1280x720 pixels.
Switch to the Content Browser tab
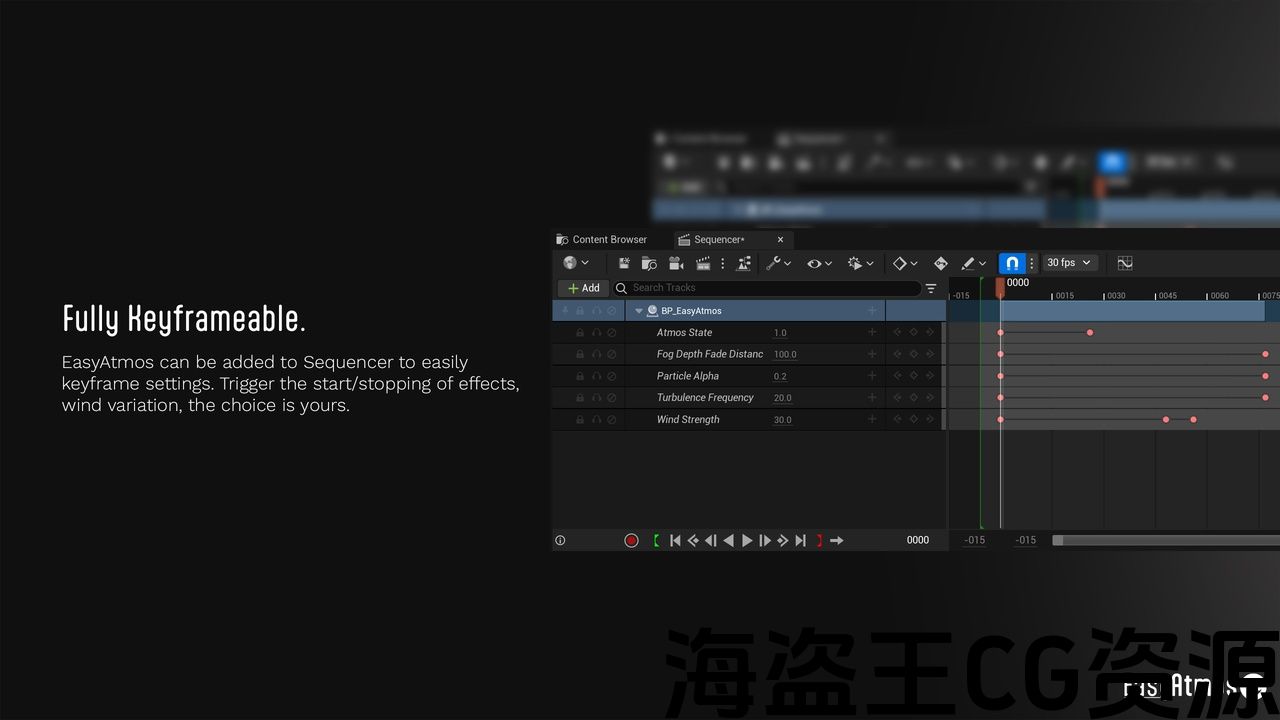coord(609,240)
